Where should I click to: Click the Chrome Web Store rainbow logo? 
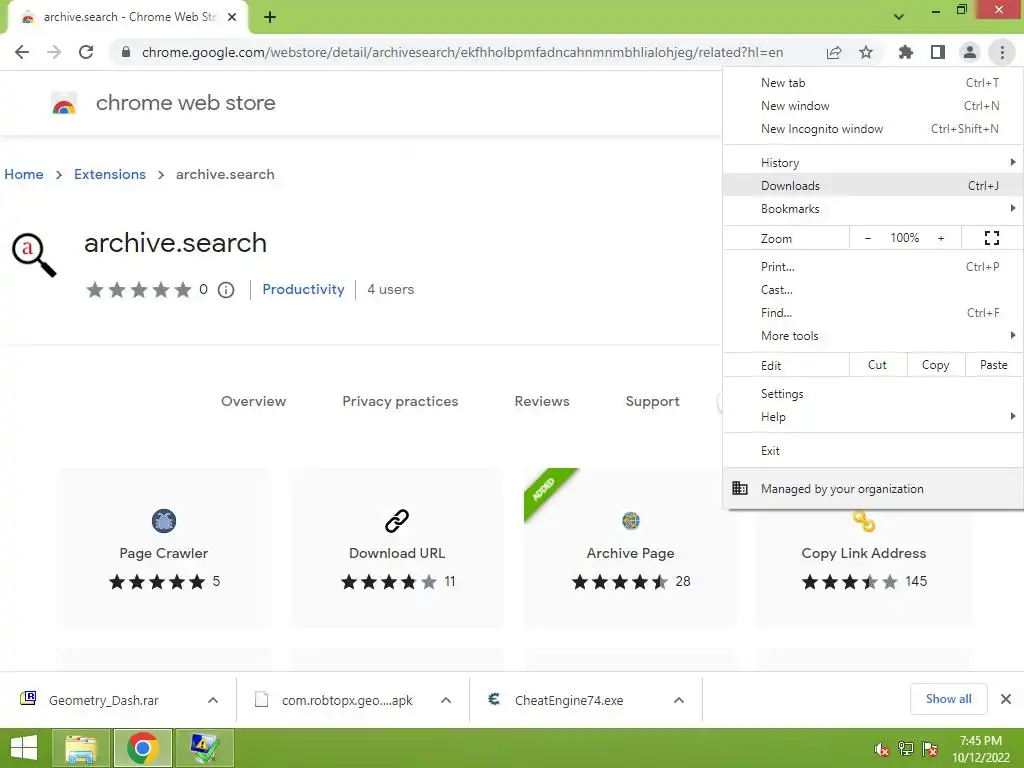[64, 103]
